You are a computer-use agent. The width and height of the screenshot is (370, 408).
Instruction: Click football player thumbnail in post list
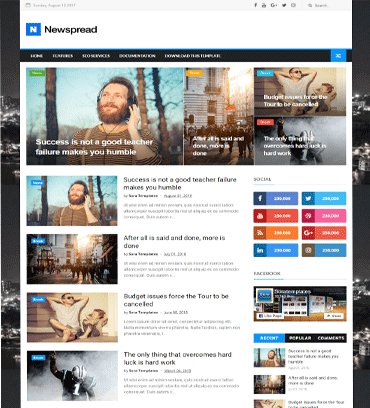click(72, 376)
